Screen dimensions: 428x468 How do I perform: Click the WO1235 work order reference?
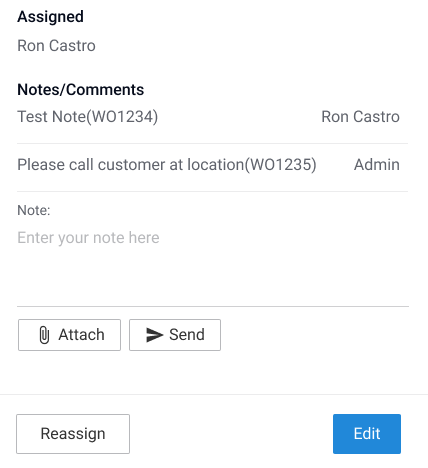pos(281,165)
